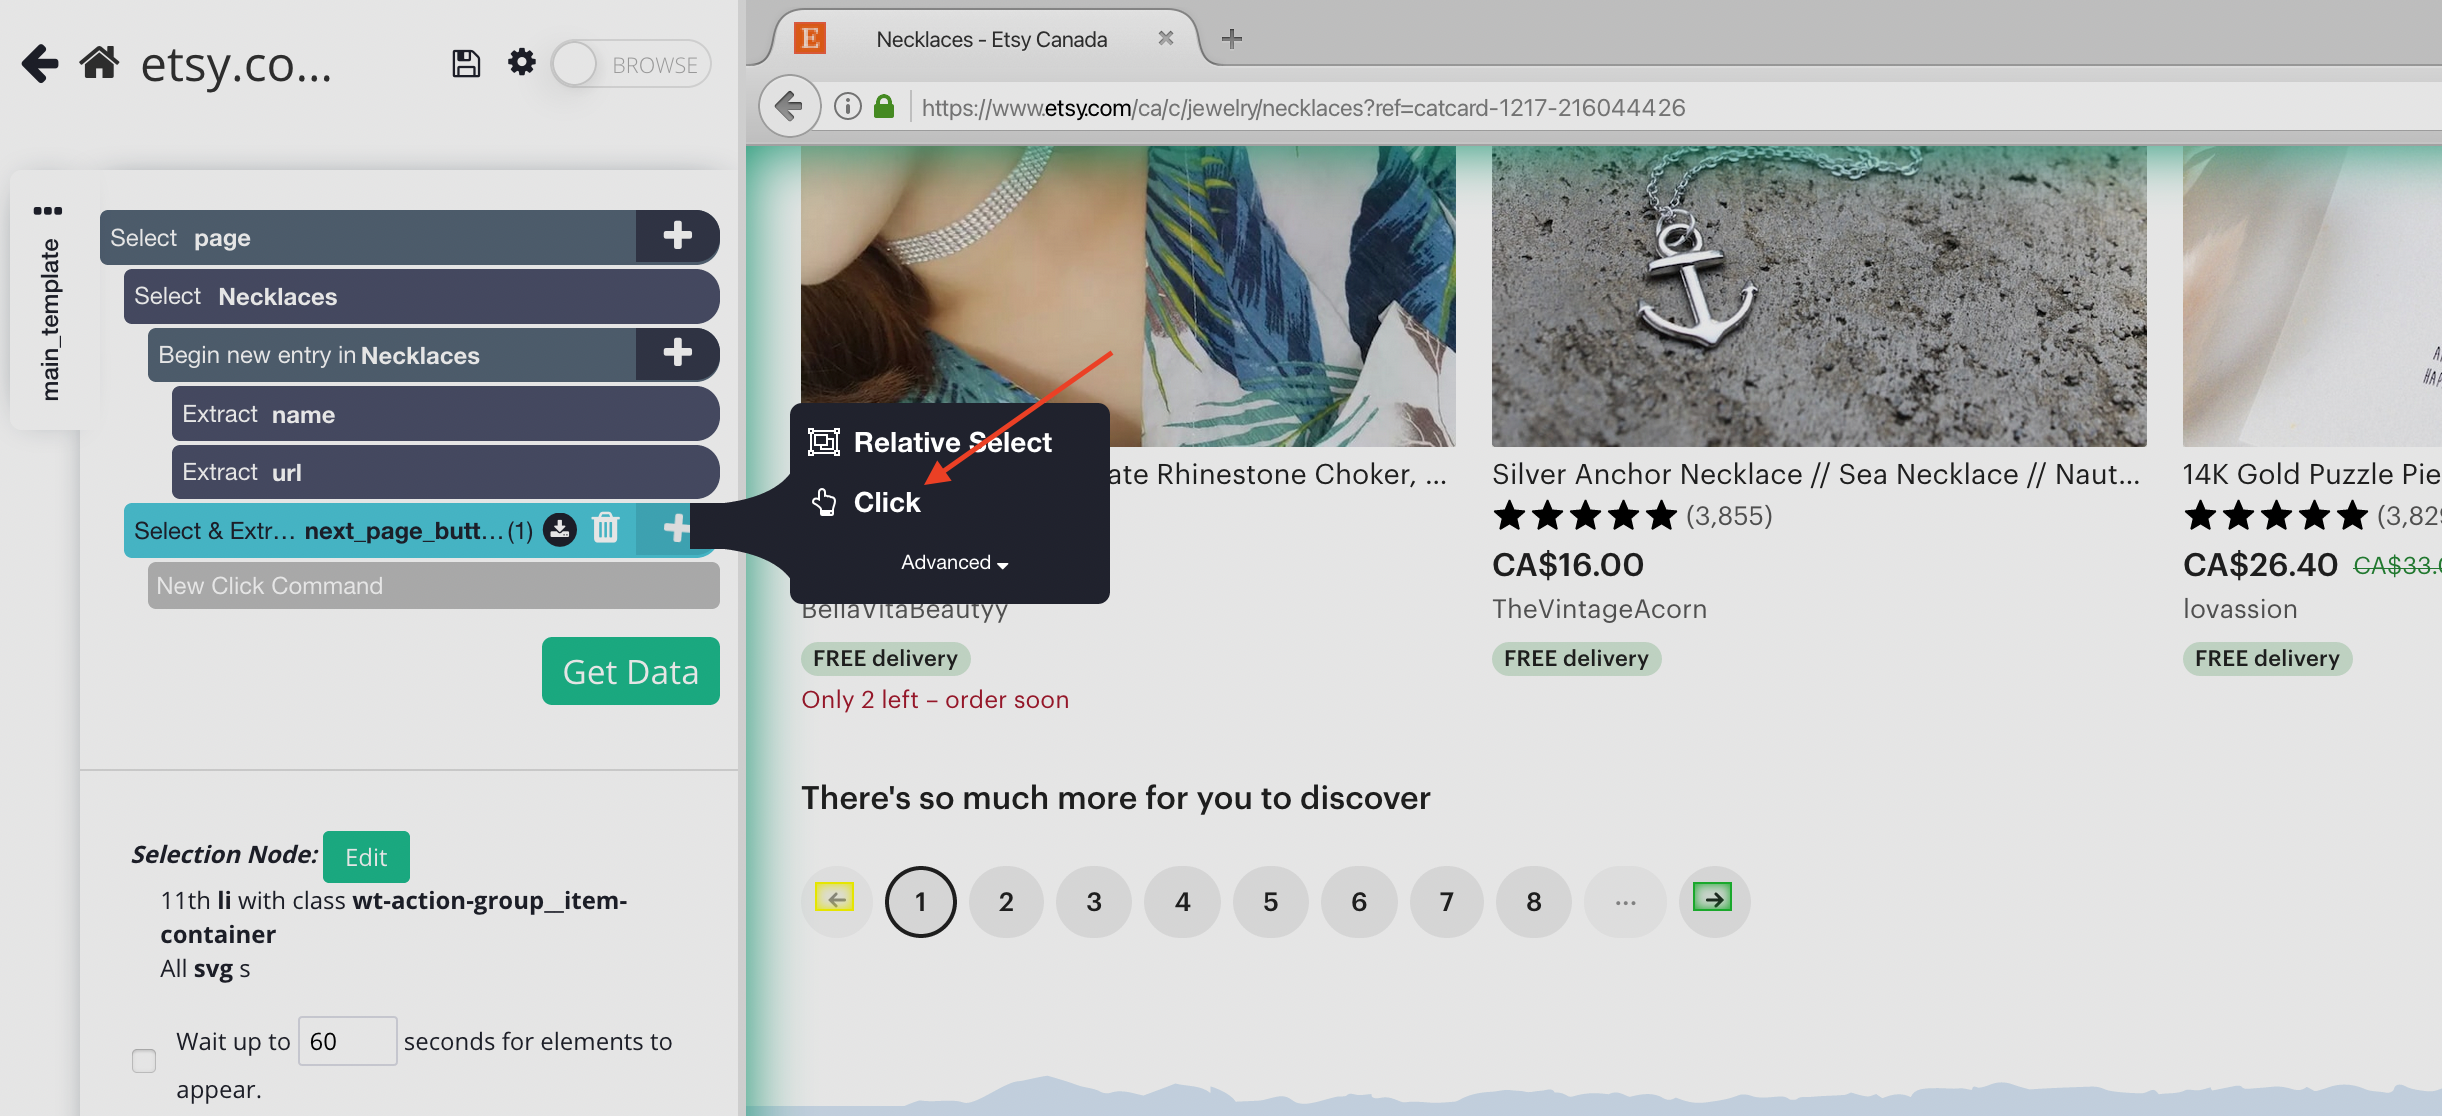Toggle the BROWSE mode switch

[631, 64]
